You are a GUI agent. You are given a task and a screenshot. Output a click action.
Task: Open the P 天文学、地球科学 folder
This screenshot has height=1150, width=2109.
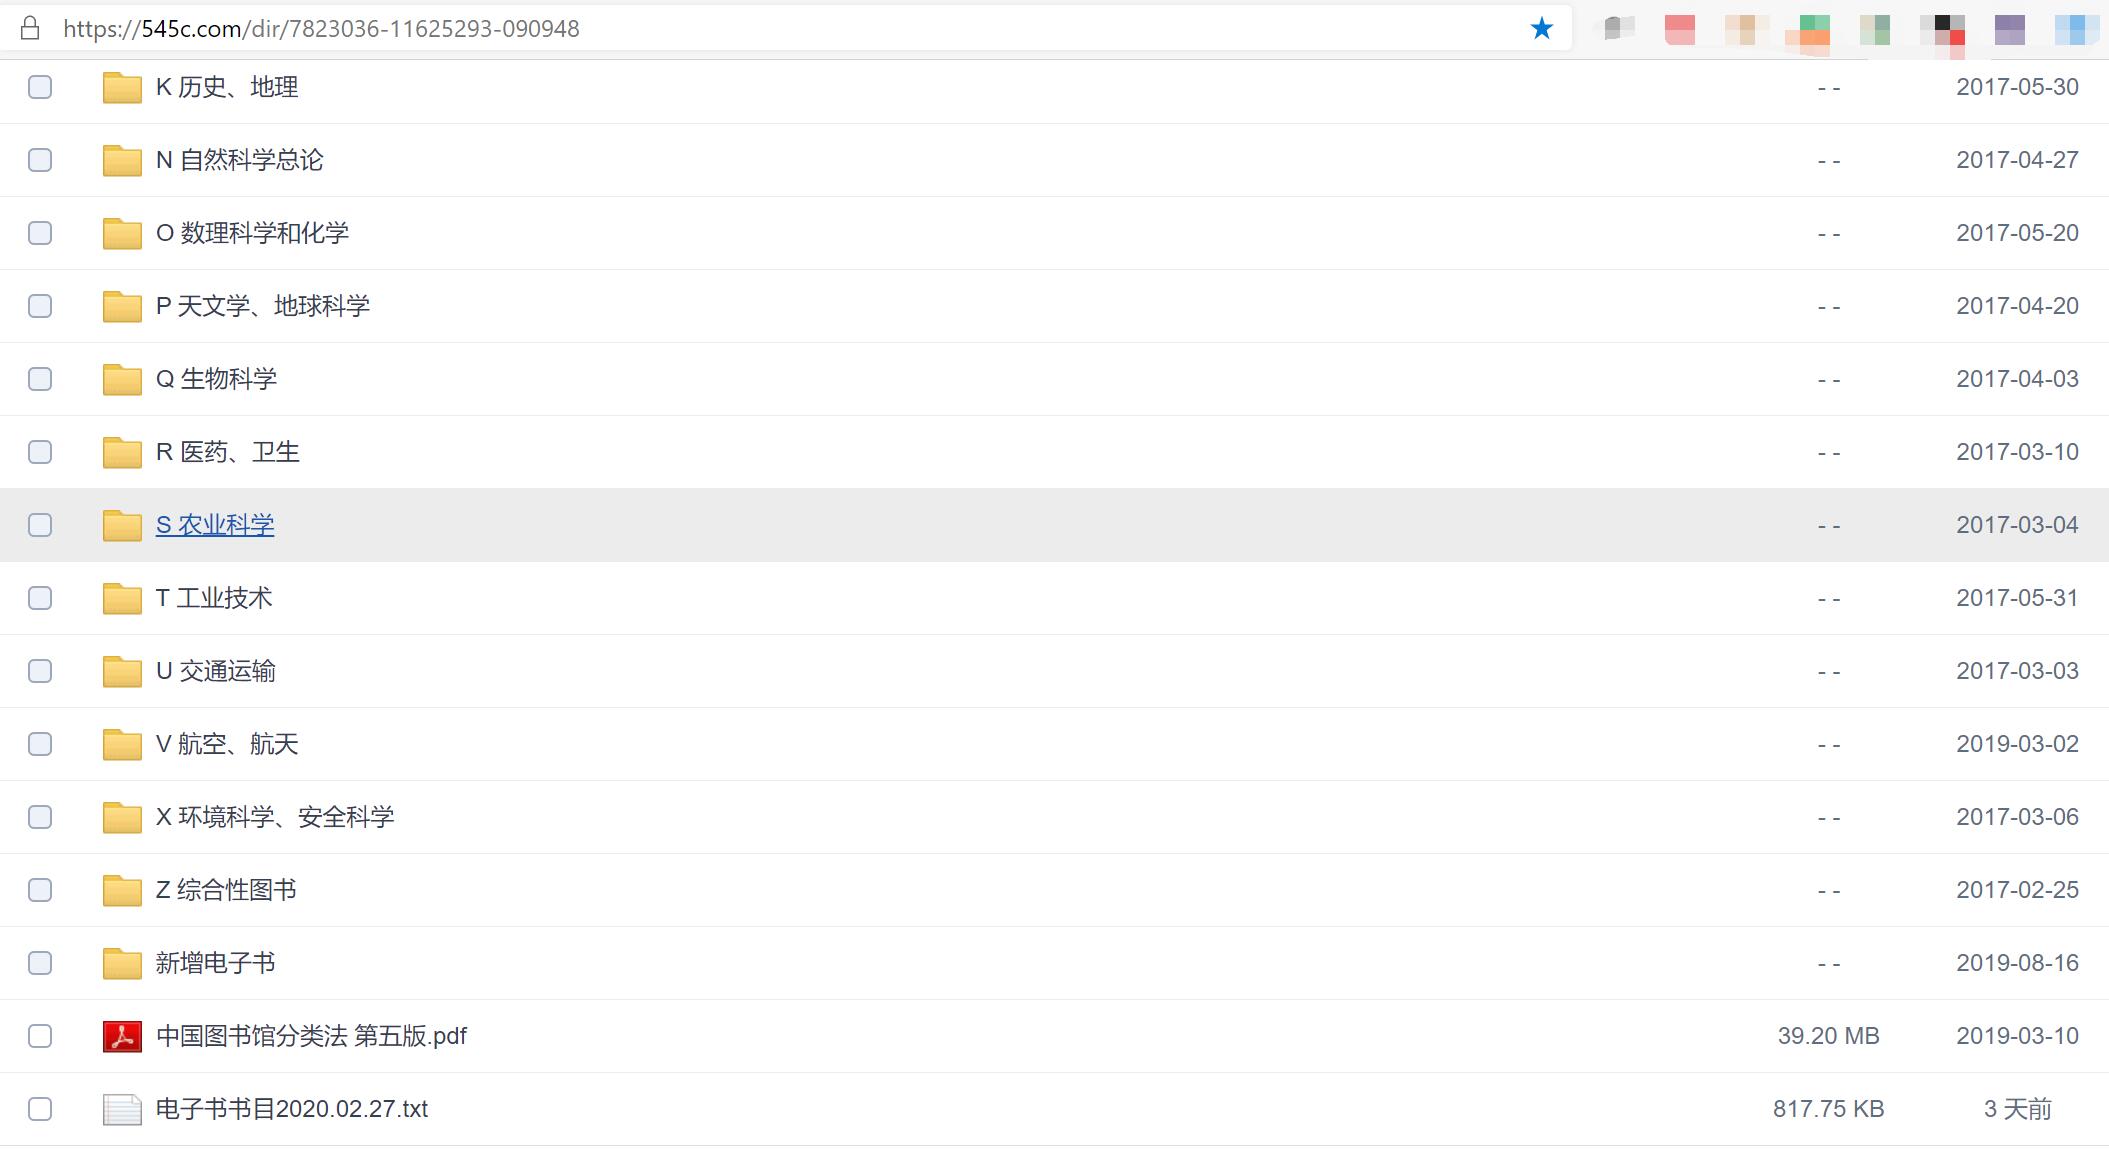coord(263,306)
